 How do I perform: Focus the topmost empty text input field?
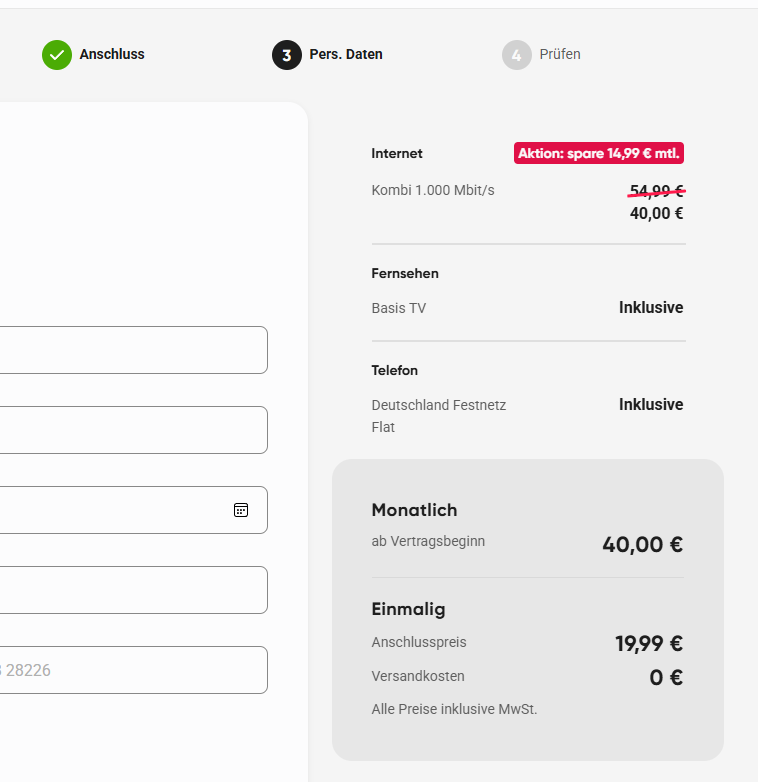point(130,350)
